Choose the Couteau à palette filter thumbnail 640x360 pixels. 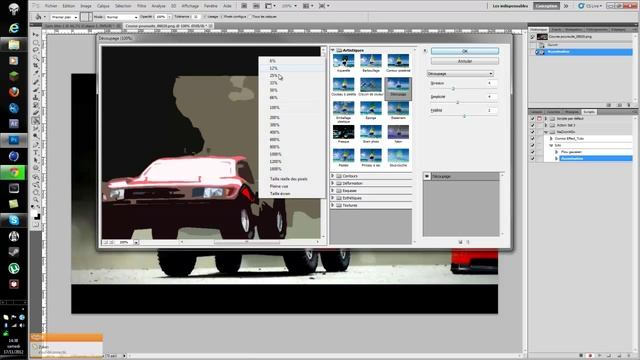343,87
